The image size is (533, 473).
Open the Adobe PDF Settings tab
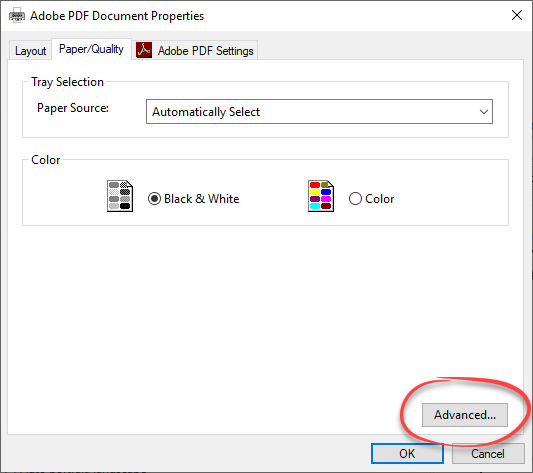(x=195, y=50)
